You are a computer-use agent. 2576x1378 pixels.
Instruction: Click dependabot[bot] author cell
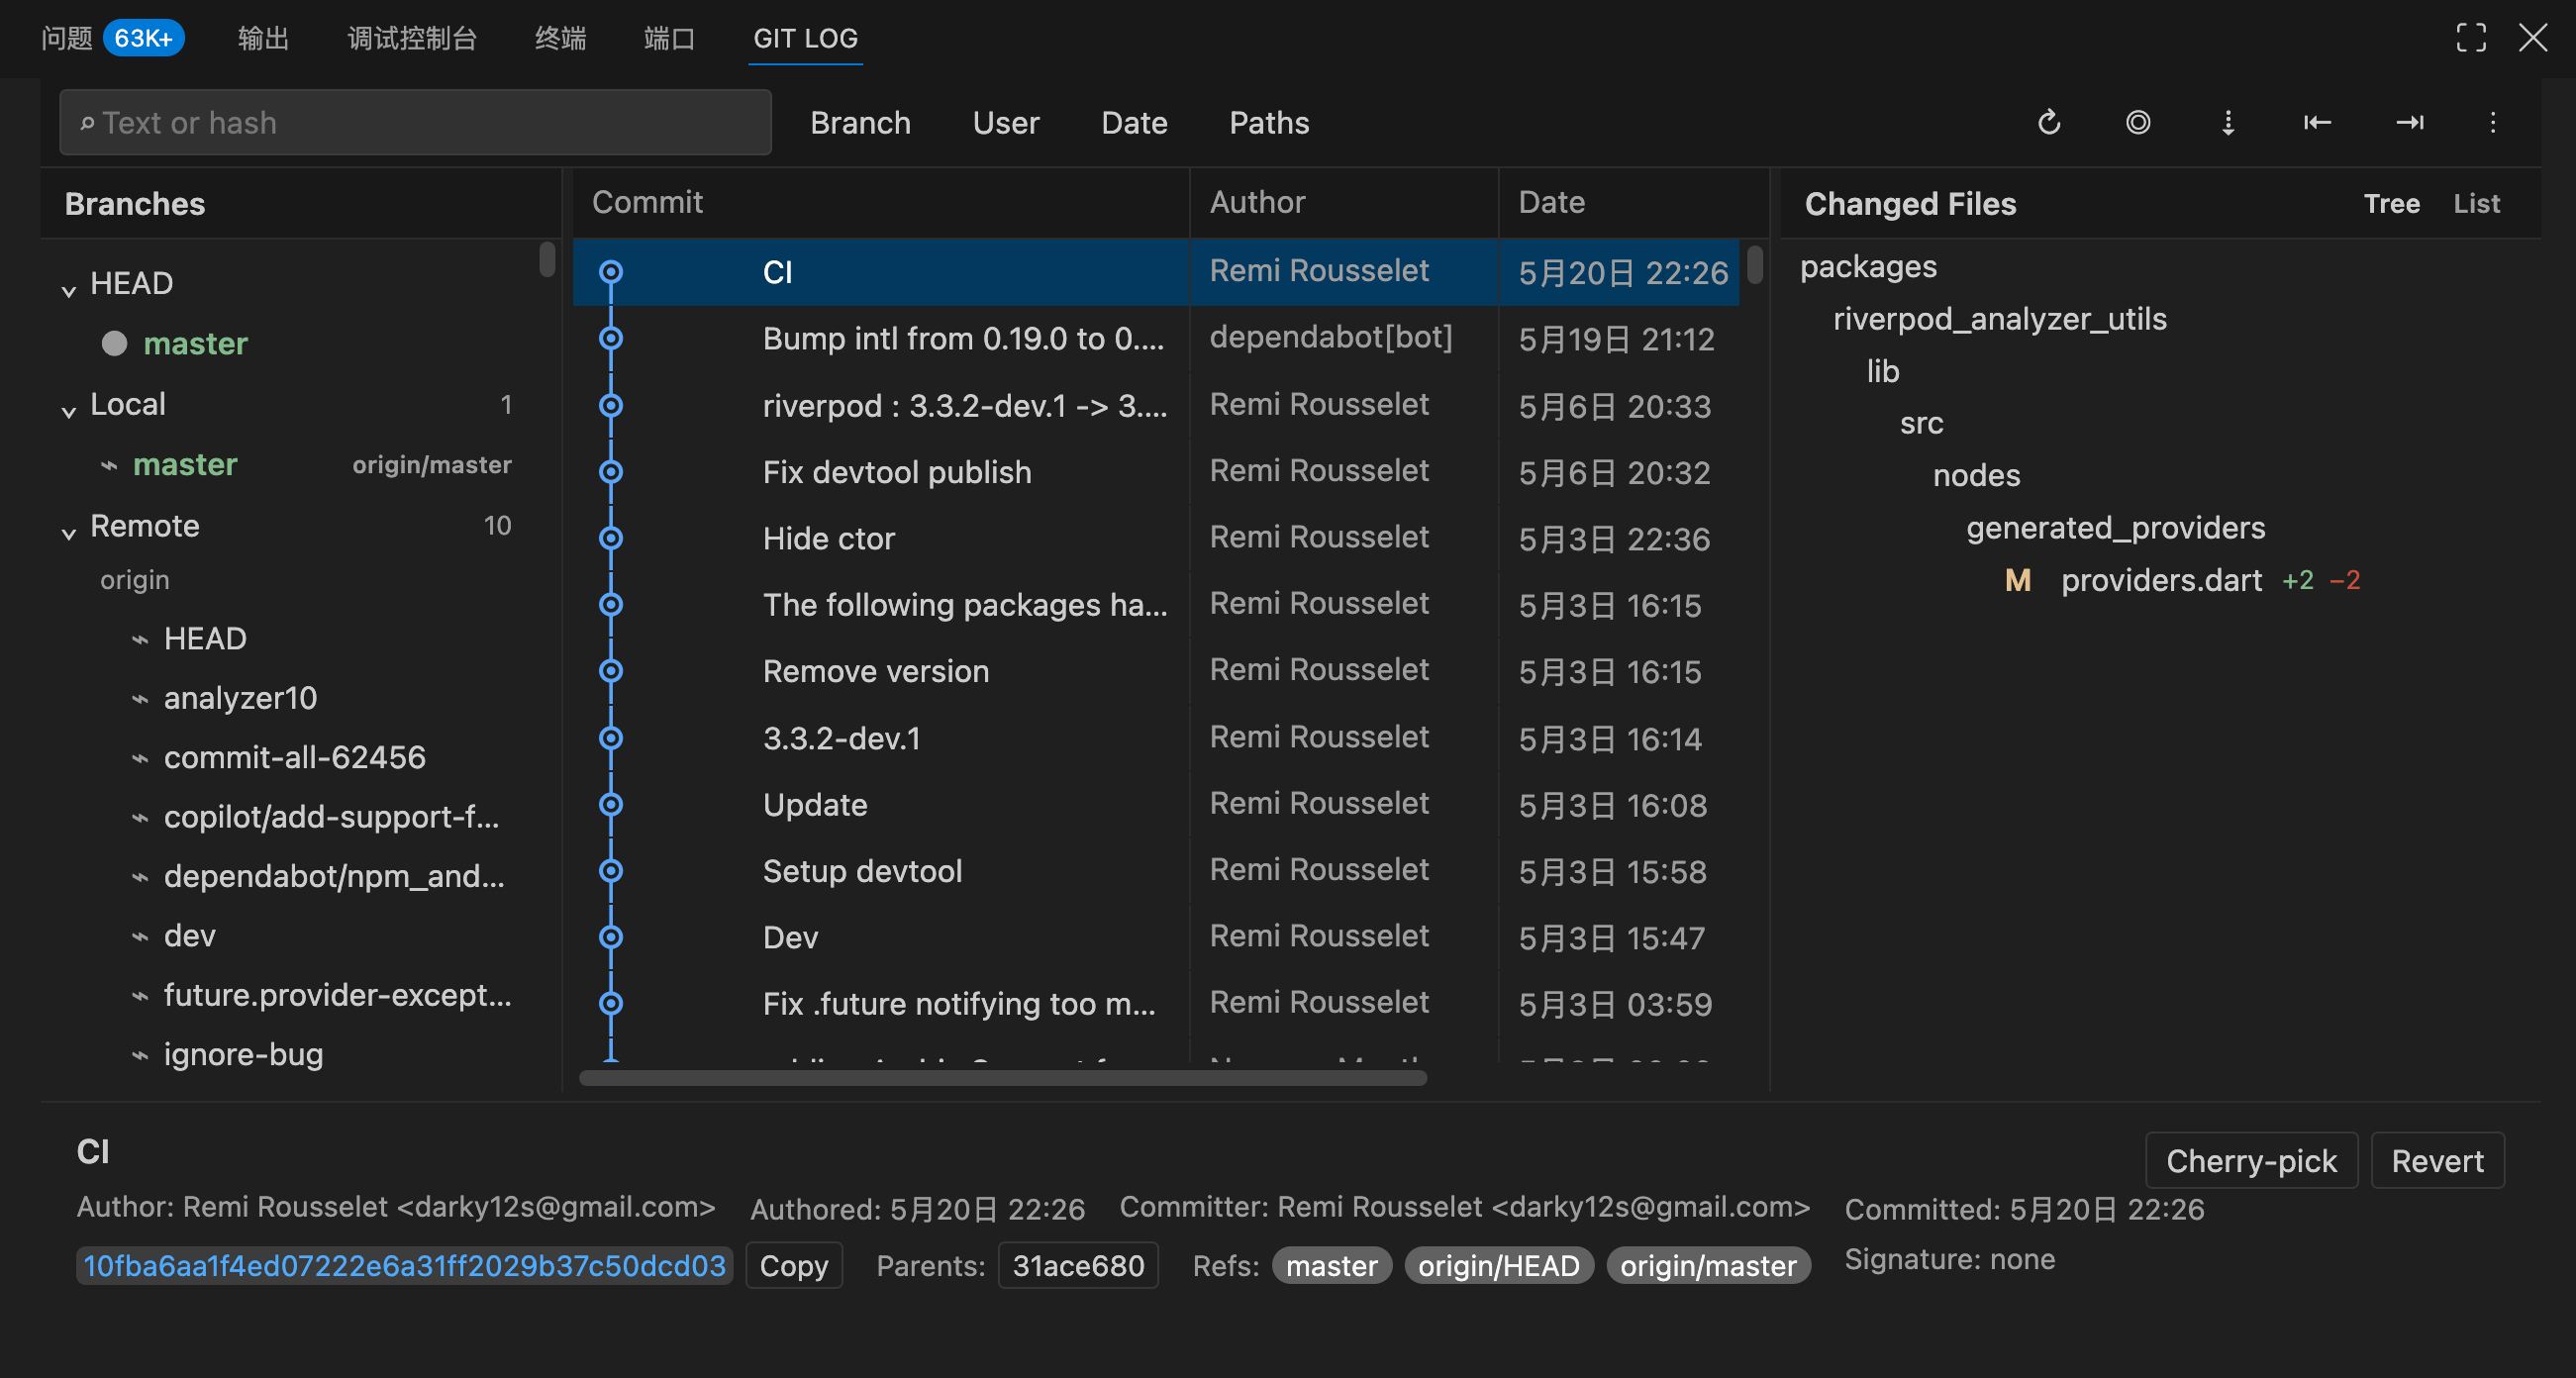[x=1330, y=338]
